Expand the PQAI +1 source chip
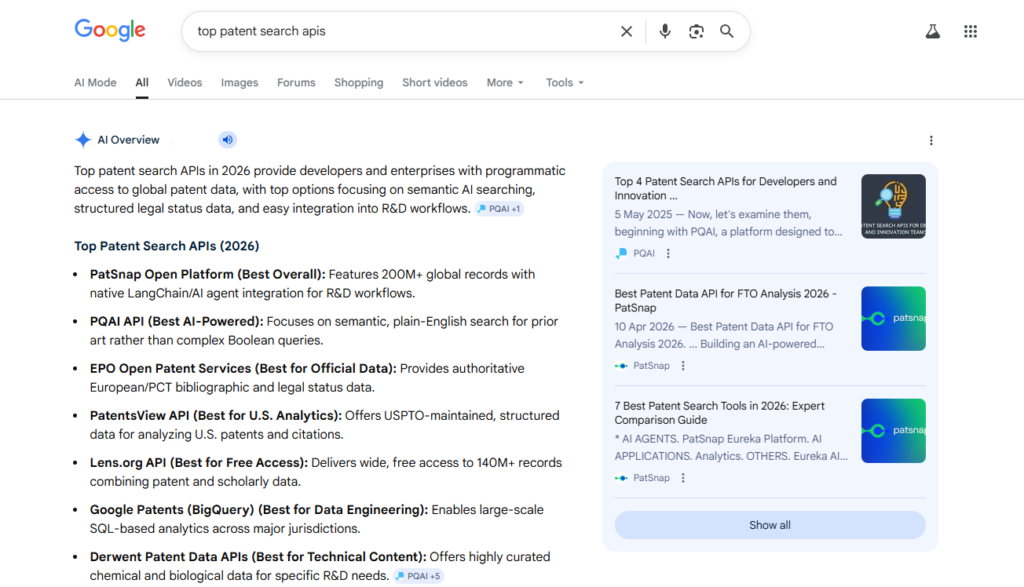Image resolution: width=1024 pixels, height=587 pixels. click(x=499, y=209)
